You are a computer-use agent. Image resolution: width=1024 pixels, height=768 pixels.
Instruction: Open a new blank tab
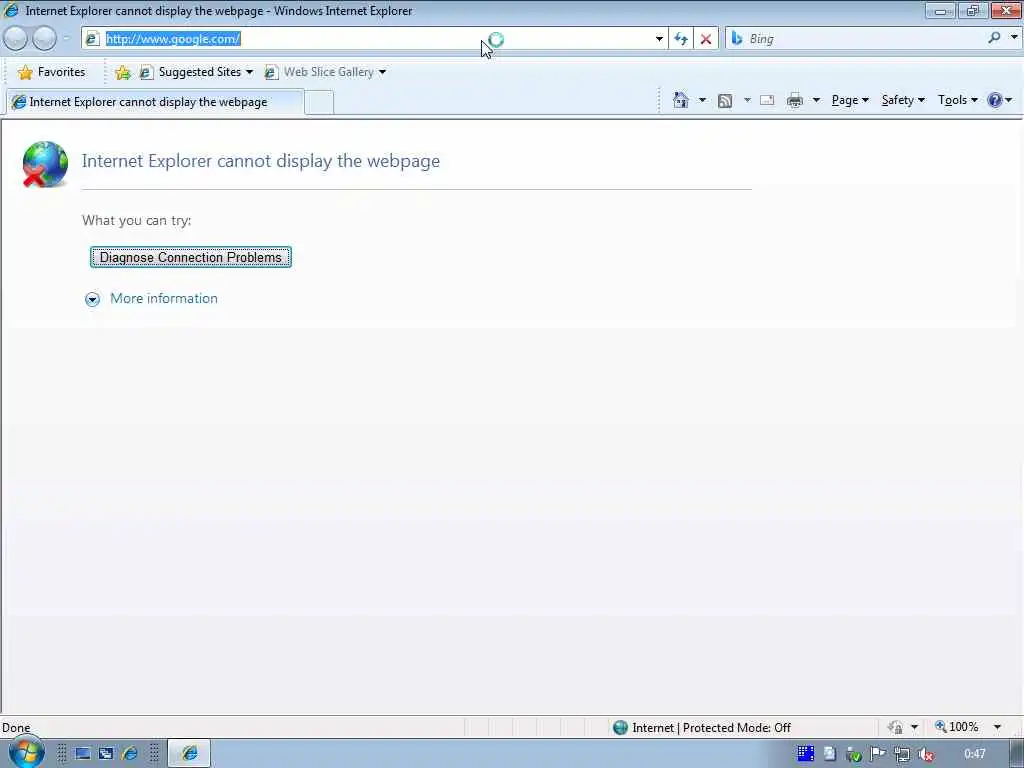[319, 103]
